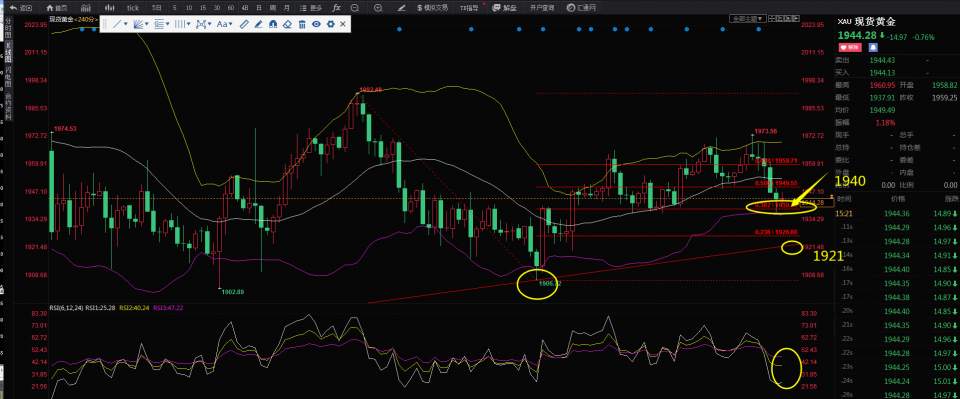Open the top toolbar drawing pencil tool
Viewport: 960px width, 399px height.
[401, 8]
